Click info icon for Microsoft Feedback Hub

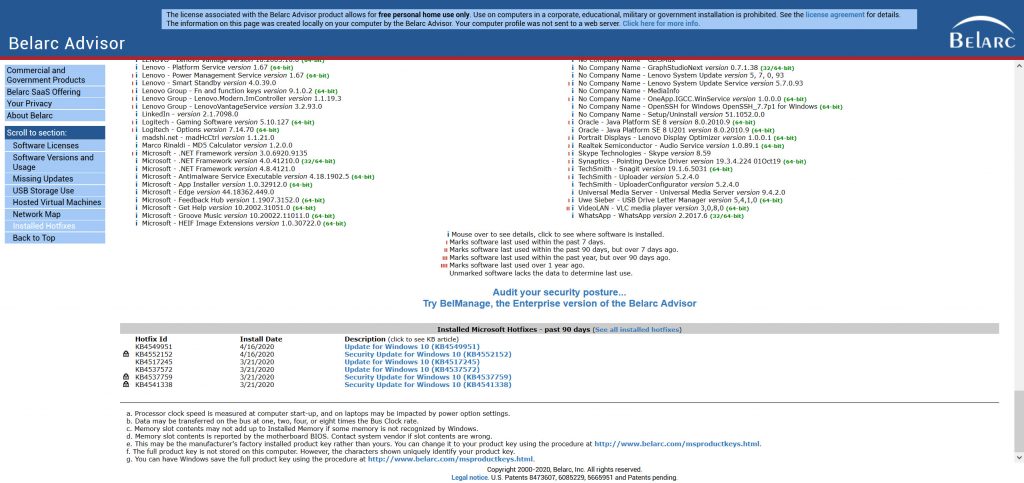point(137,200)
